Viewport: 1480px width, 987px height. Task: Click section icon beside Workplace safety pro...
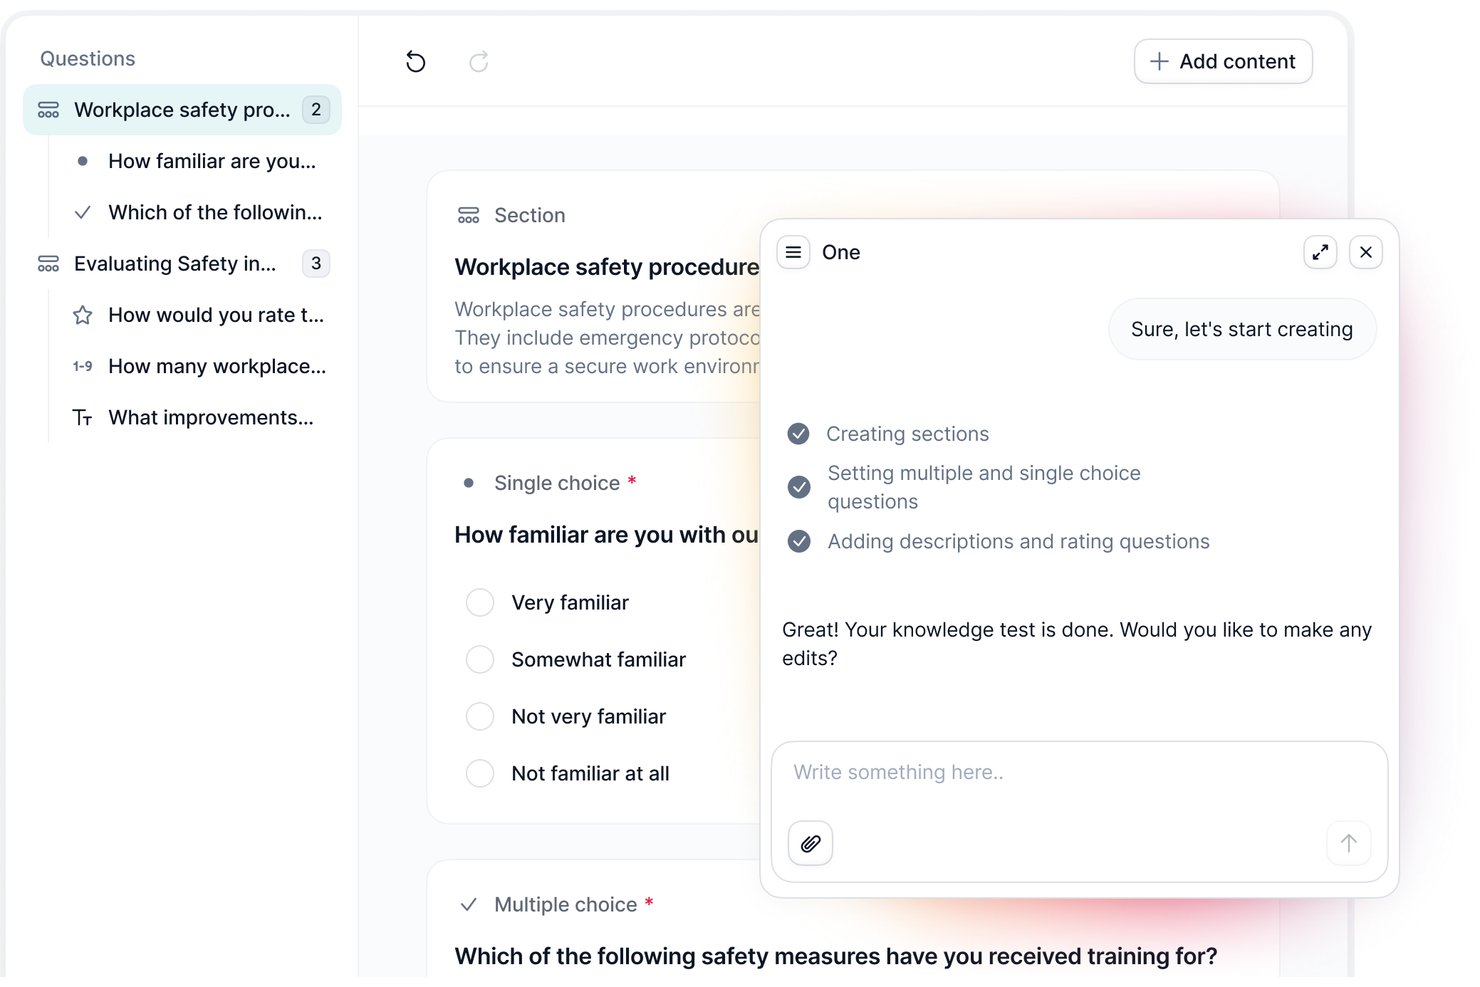pyautogui.click(x=48, y=110)
